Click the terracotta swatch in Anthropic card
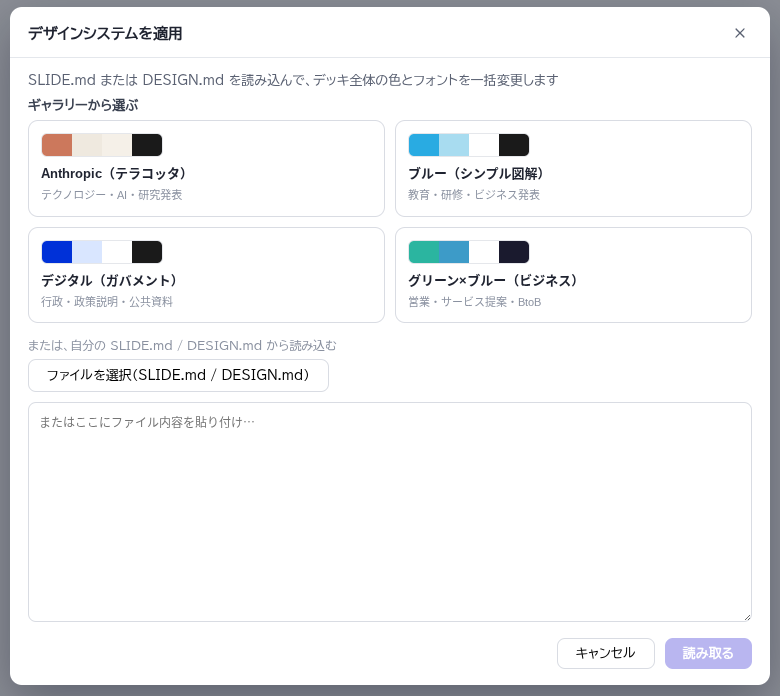The height and width of the screenshot is (696, 780). coord(57,145)
